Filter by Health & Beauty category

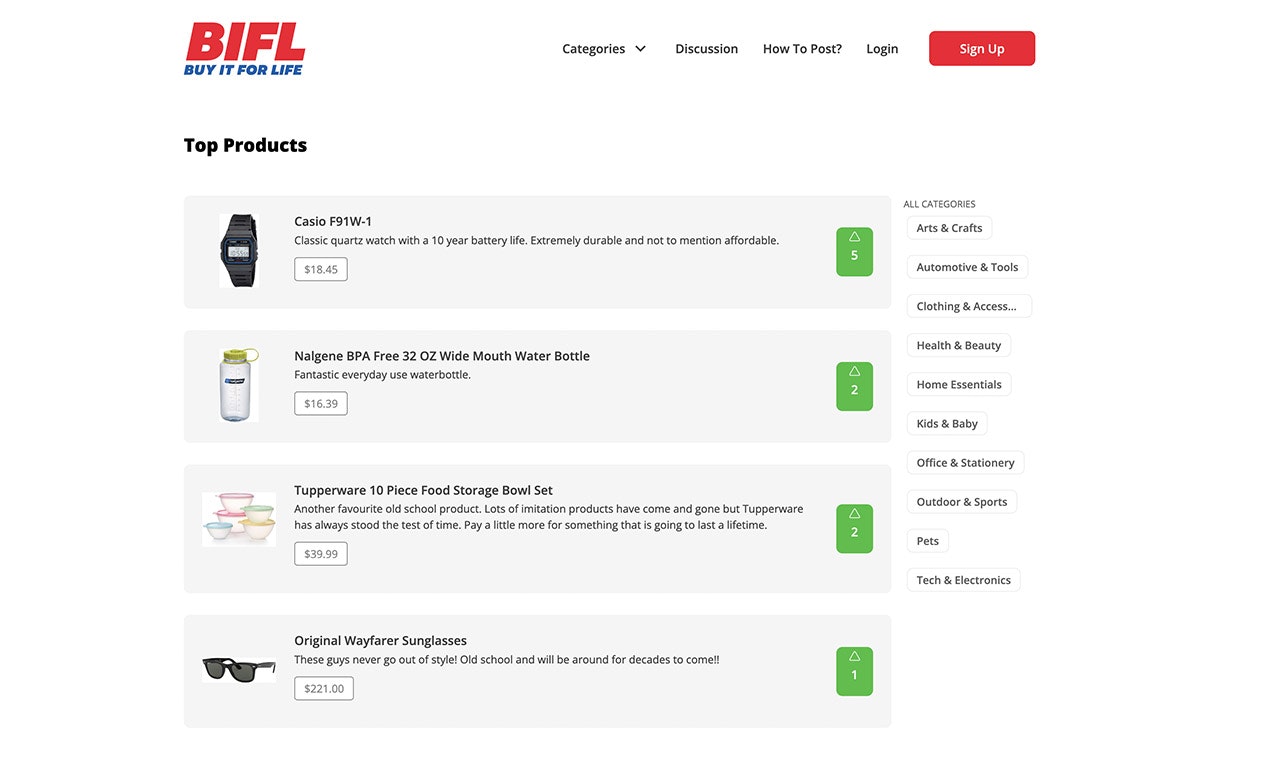click(x=958, y=345)
